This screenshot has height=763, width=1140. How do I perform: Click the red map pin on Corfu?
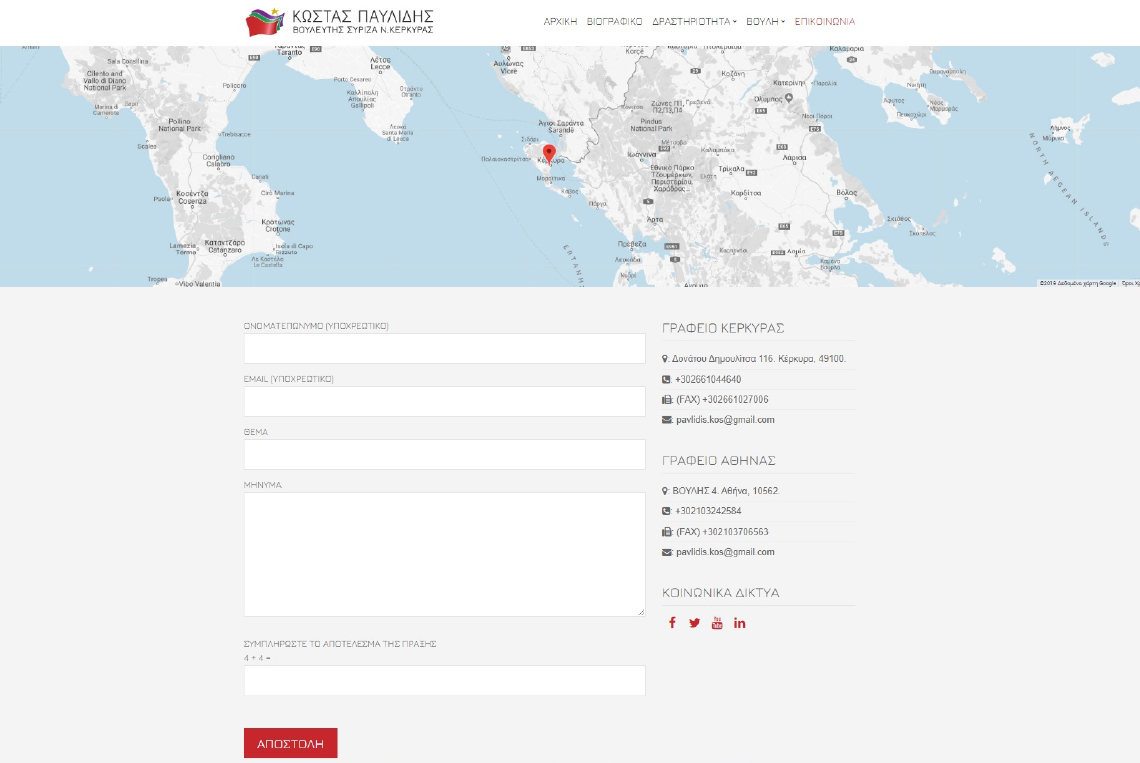(549, 156)
